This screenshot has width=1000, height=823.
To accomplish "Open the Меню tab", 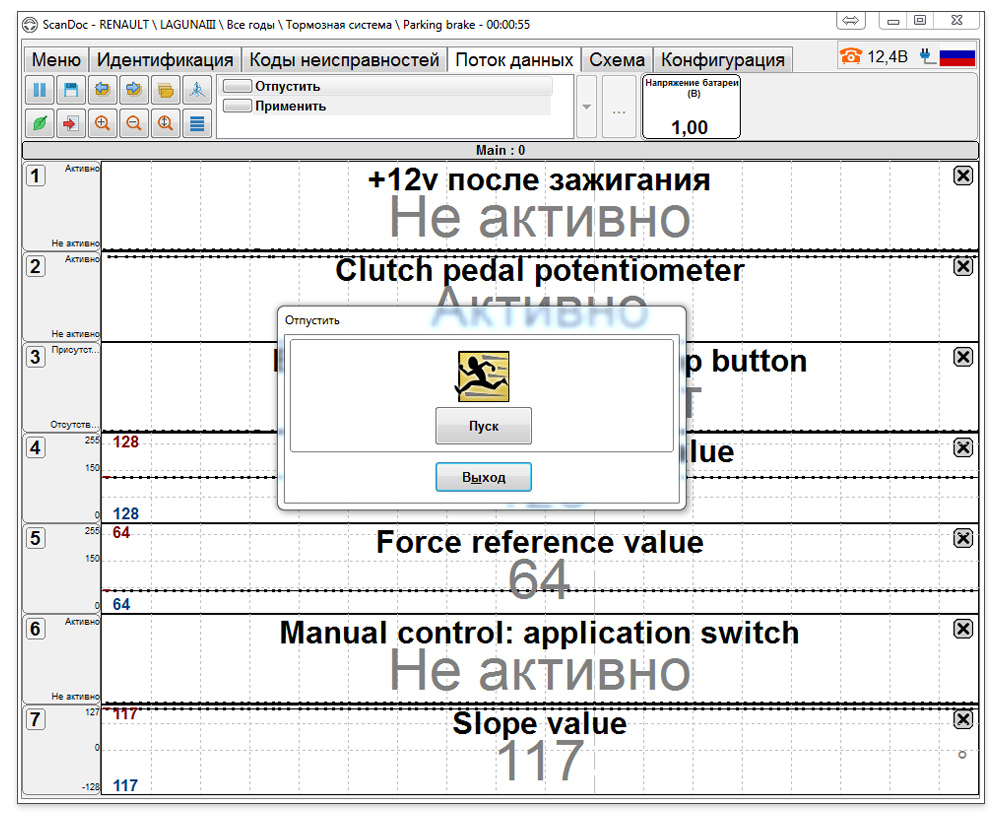I will [x=56, y=59].
